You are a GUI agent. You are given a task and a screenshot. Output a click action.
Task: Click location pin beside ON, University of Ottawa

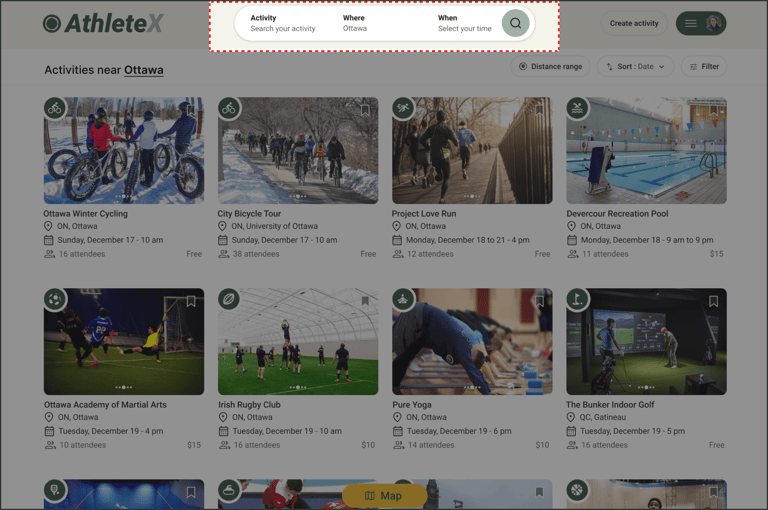222,226
